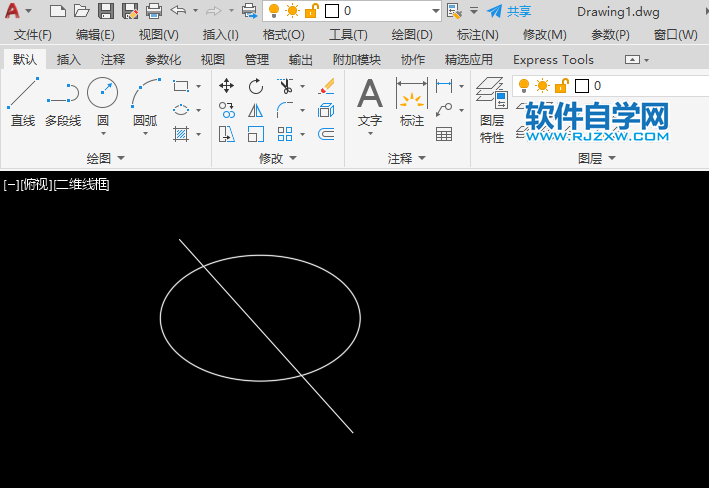
Task: Select the Polyline (多段线) tool
Action: pos(62,102)
